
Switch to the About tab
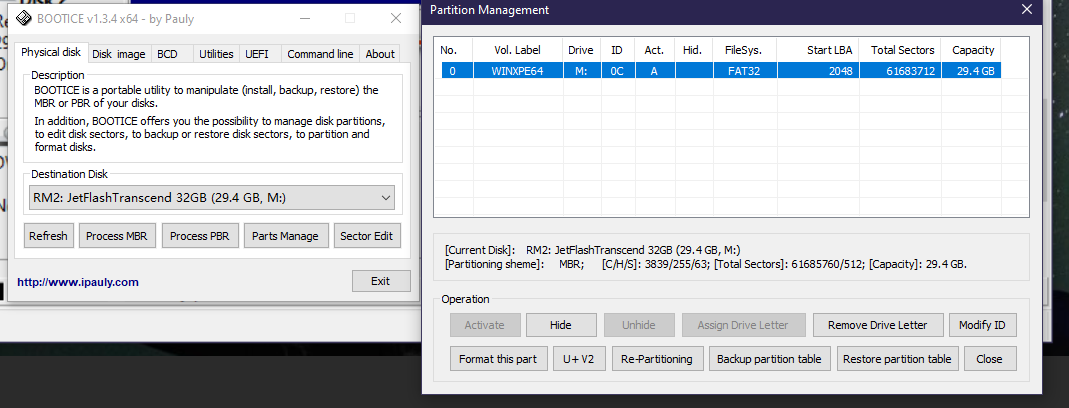(380, 54)
